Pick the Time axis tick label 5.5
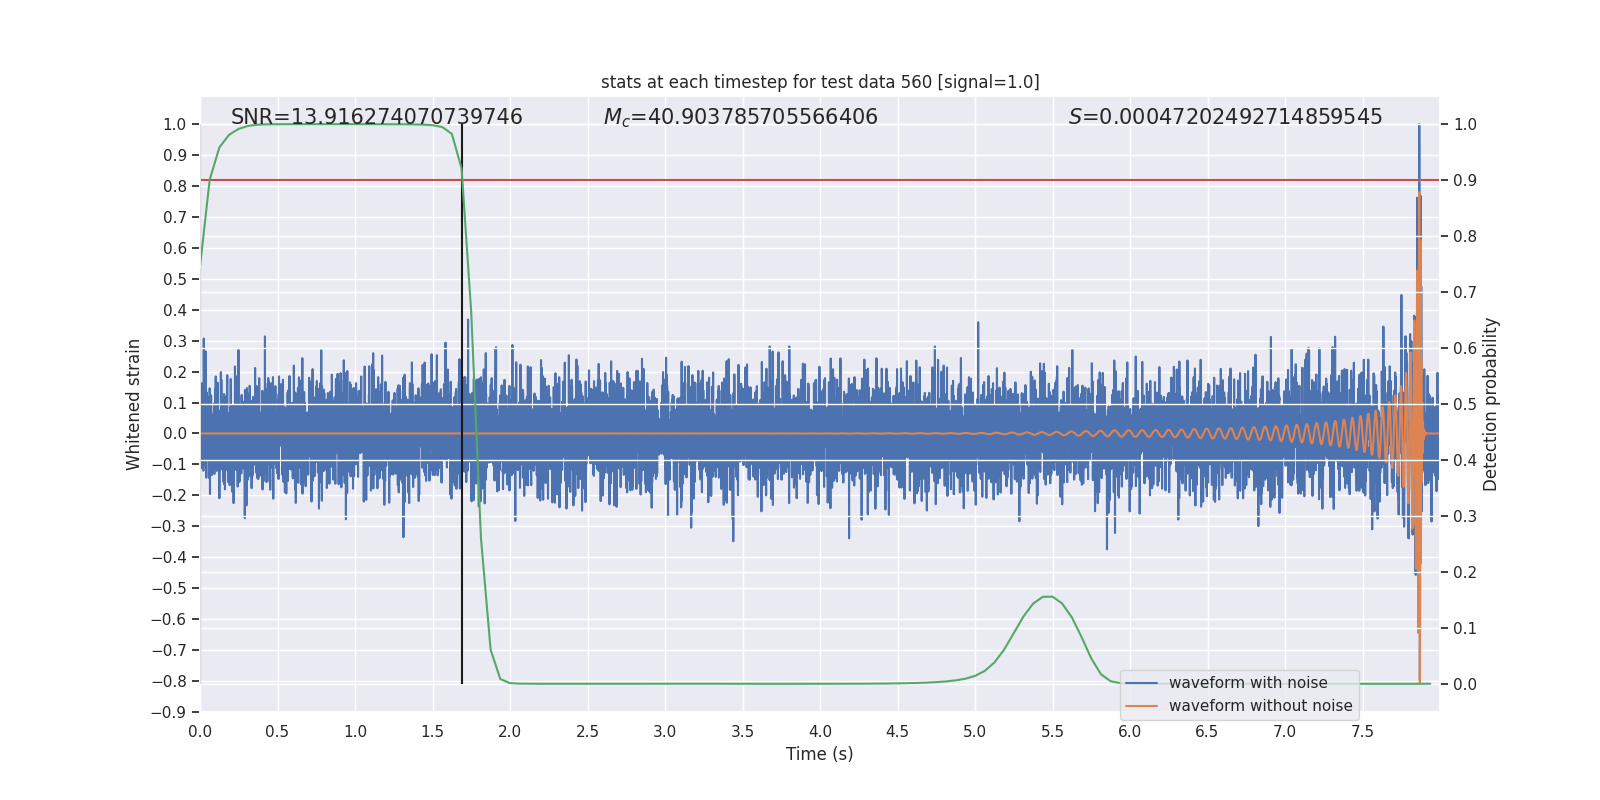Image resolution: width=1600 pixels, height=800 pixels. click(x=1052, y=731)
